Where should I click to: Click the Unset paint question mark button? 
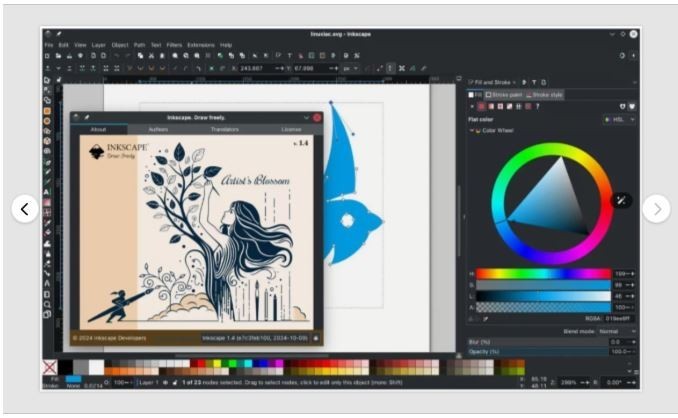[537, 106]
